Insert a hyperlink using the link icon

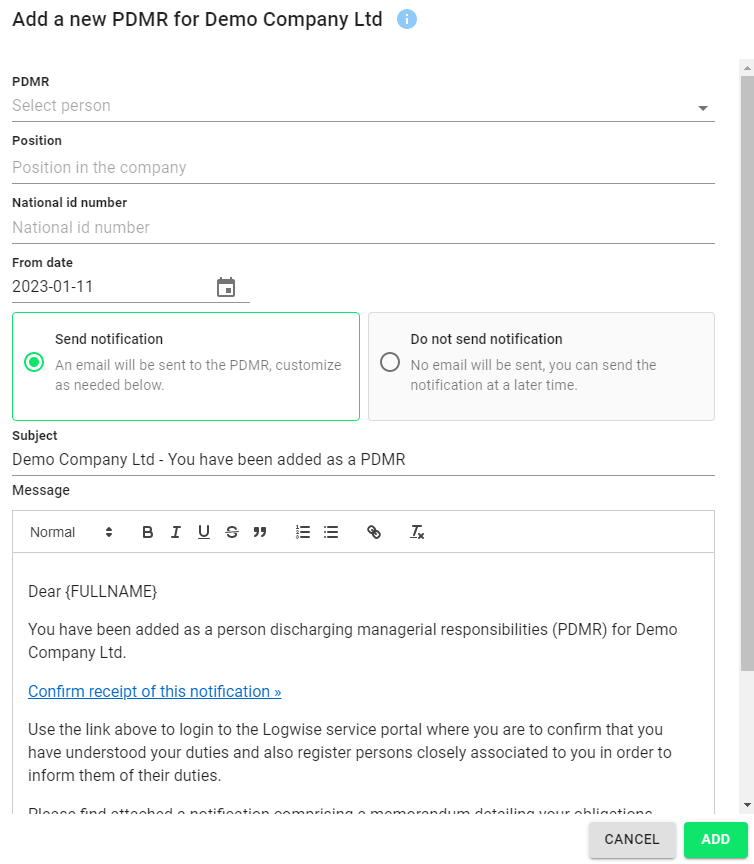(374, 532)
